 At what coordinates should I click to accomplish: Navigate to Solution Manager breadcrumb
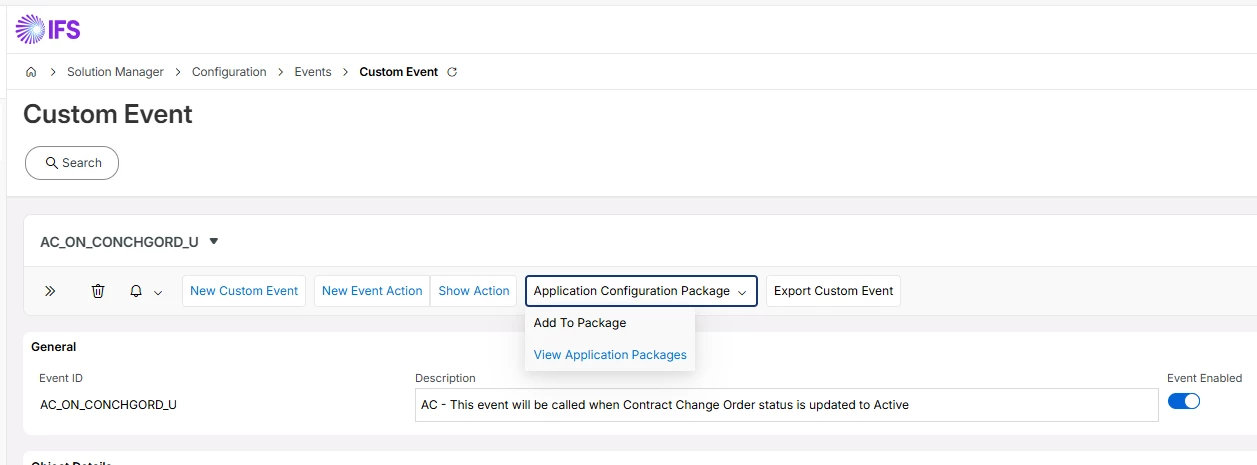(115, 72)
